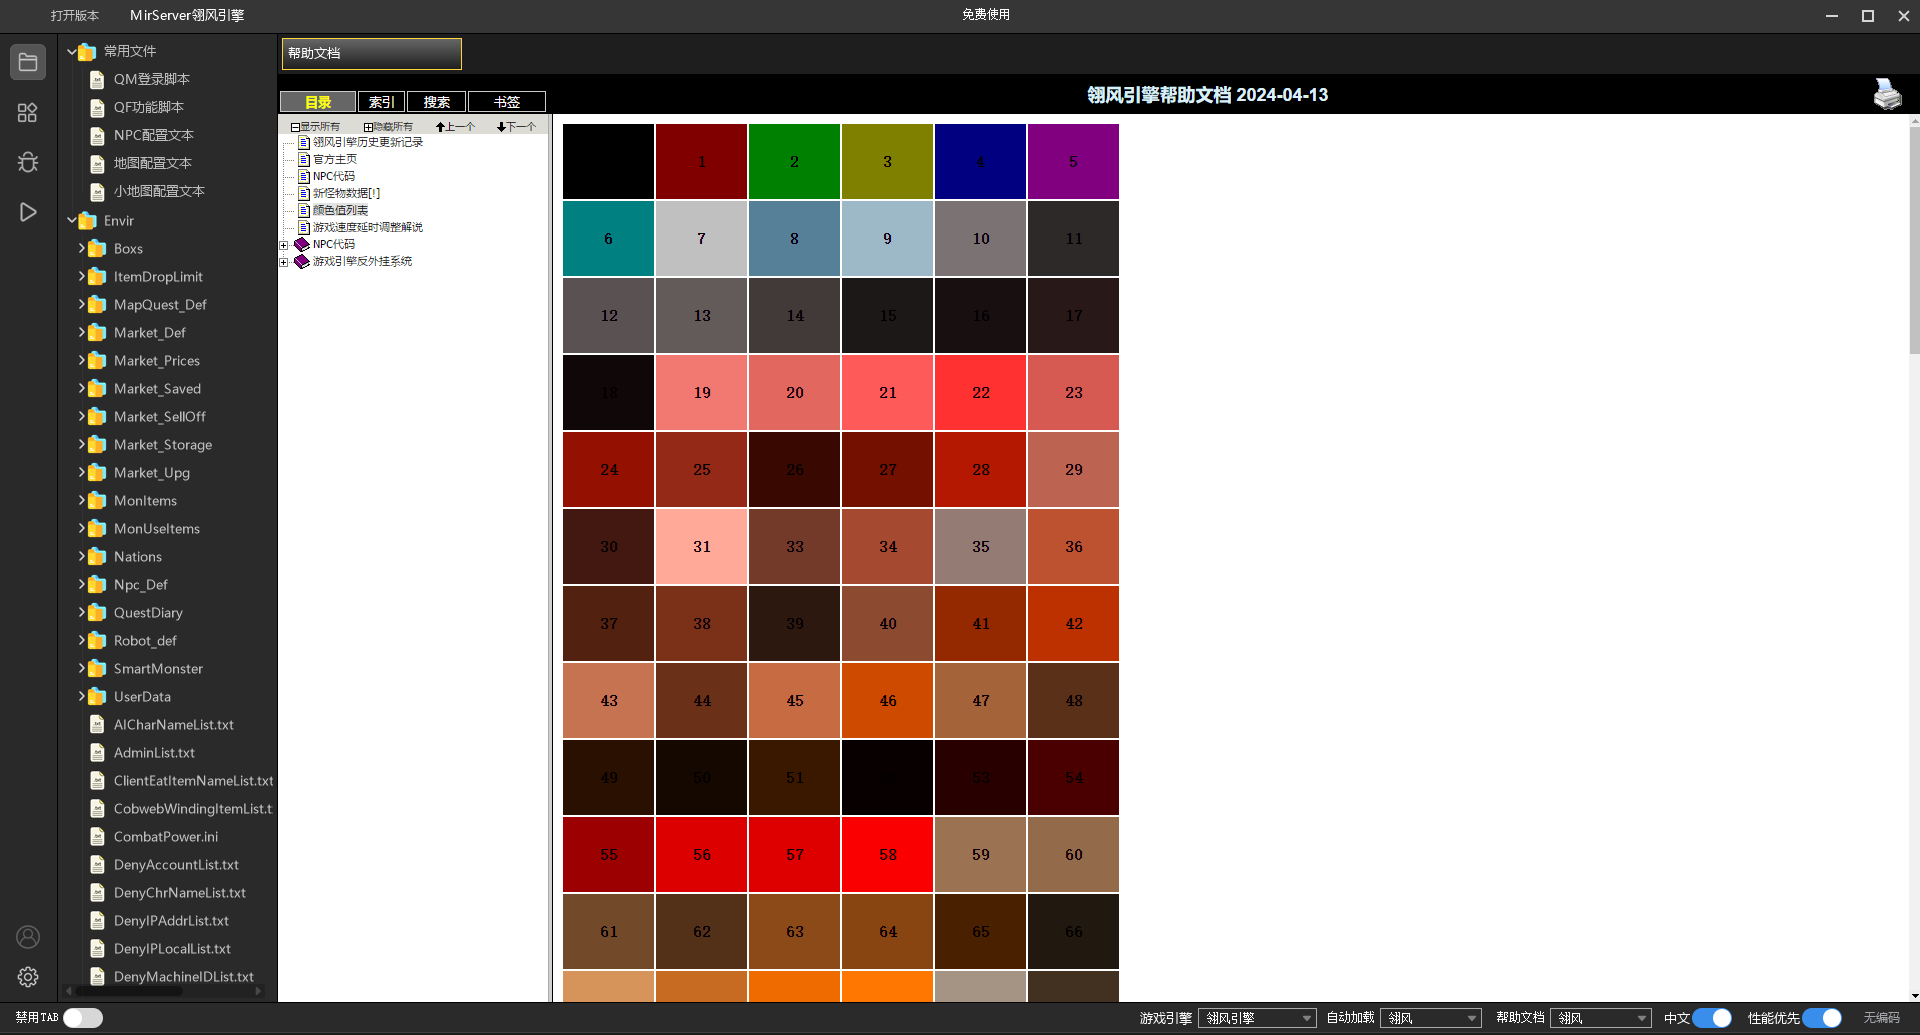Pick color swatch number 58
This screenshot has height=1035, width=1920.
(x=887, y=855)
